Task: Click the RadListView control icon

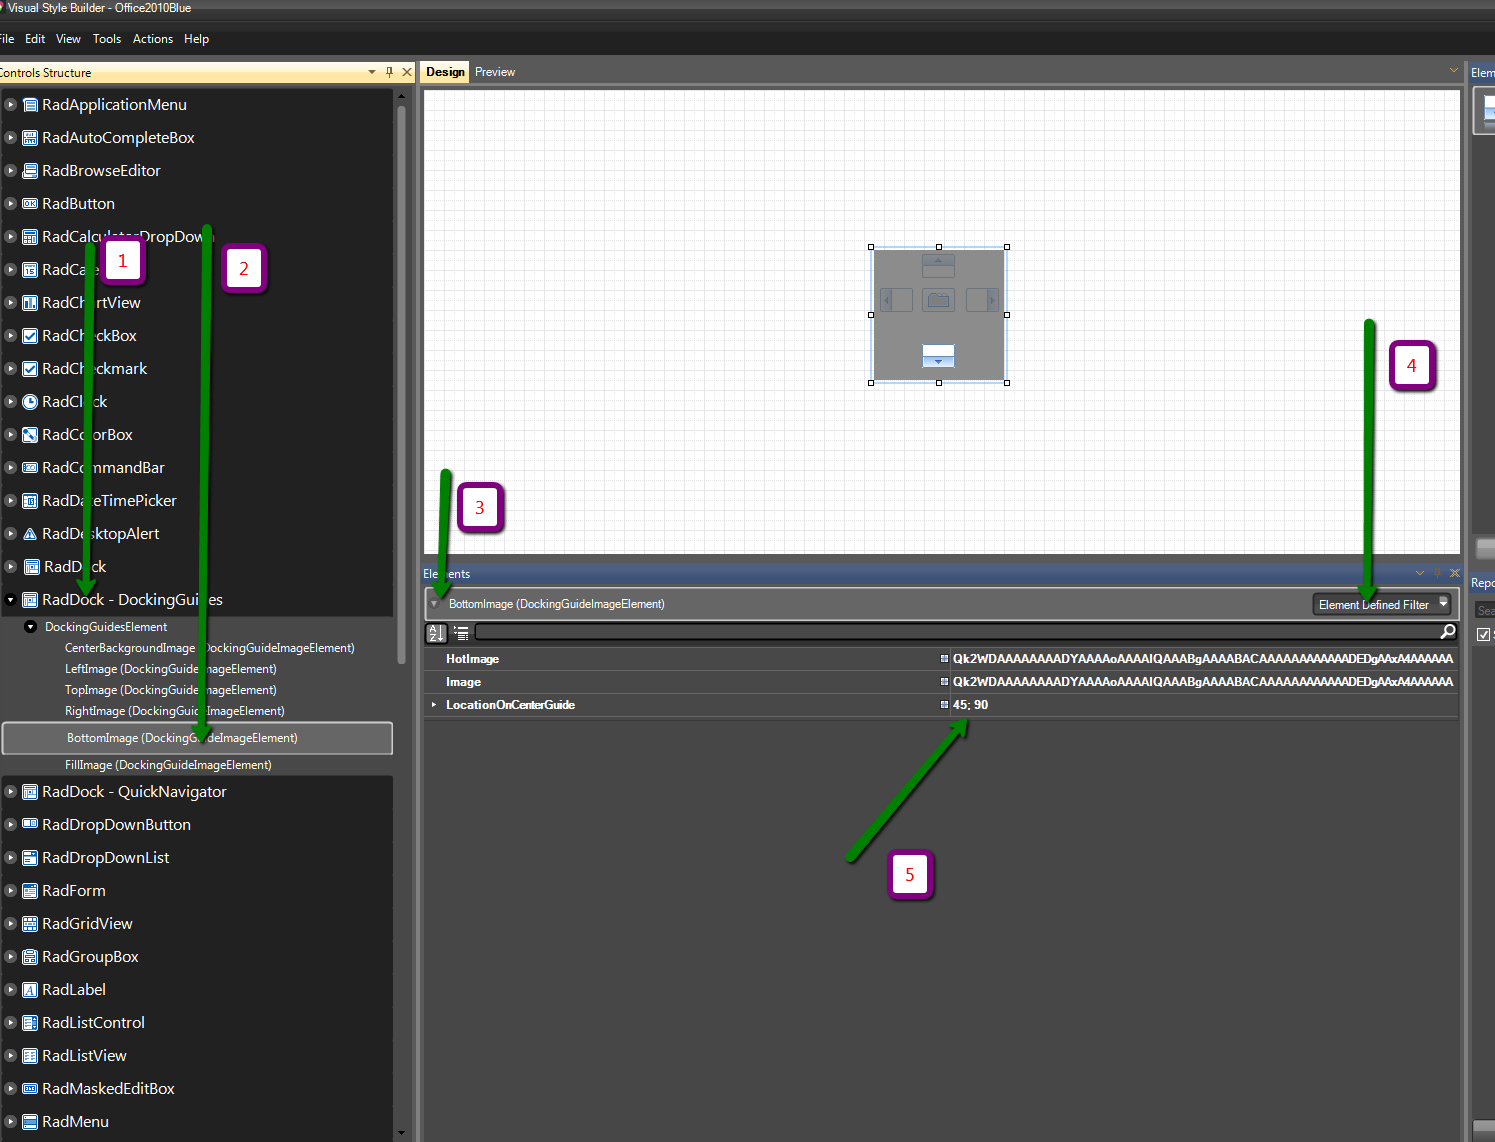Action: (30, 1056)
